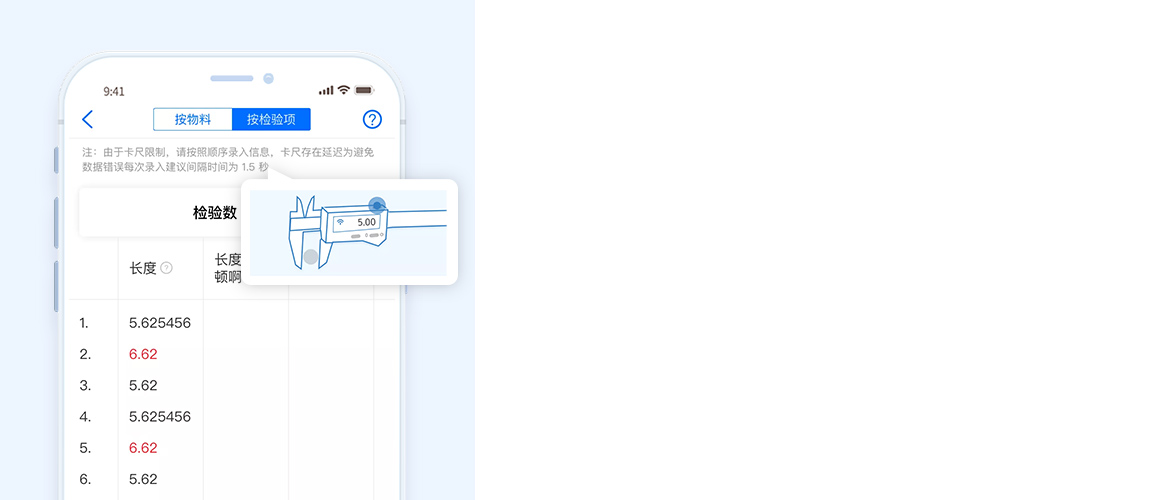Tap the cellular signal bars icon

pyautogui.click(x=326, y=90)
